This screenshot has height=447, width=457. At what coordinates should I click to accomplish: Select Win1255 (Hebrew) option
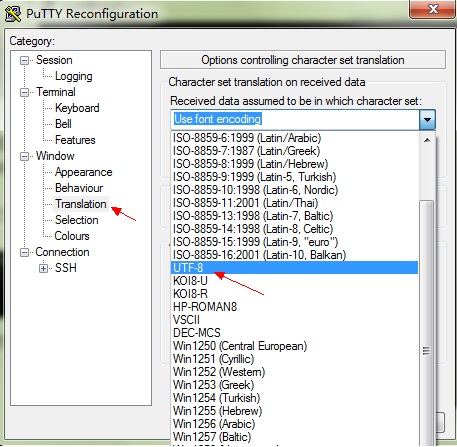point(294,411)
